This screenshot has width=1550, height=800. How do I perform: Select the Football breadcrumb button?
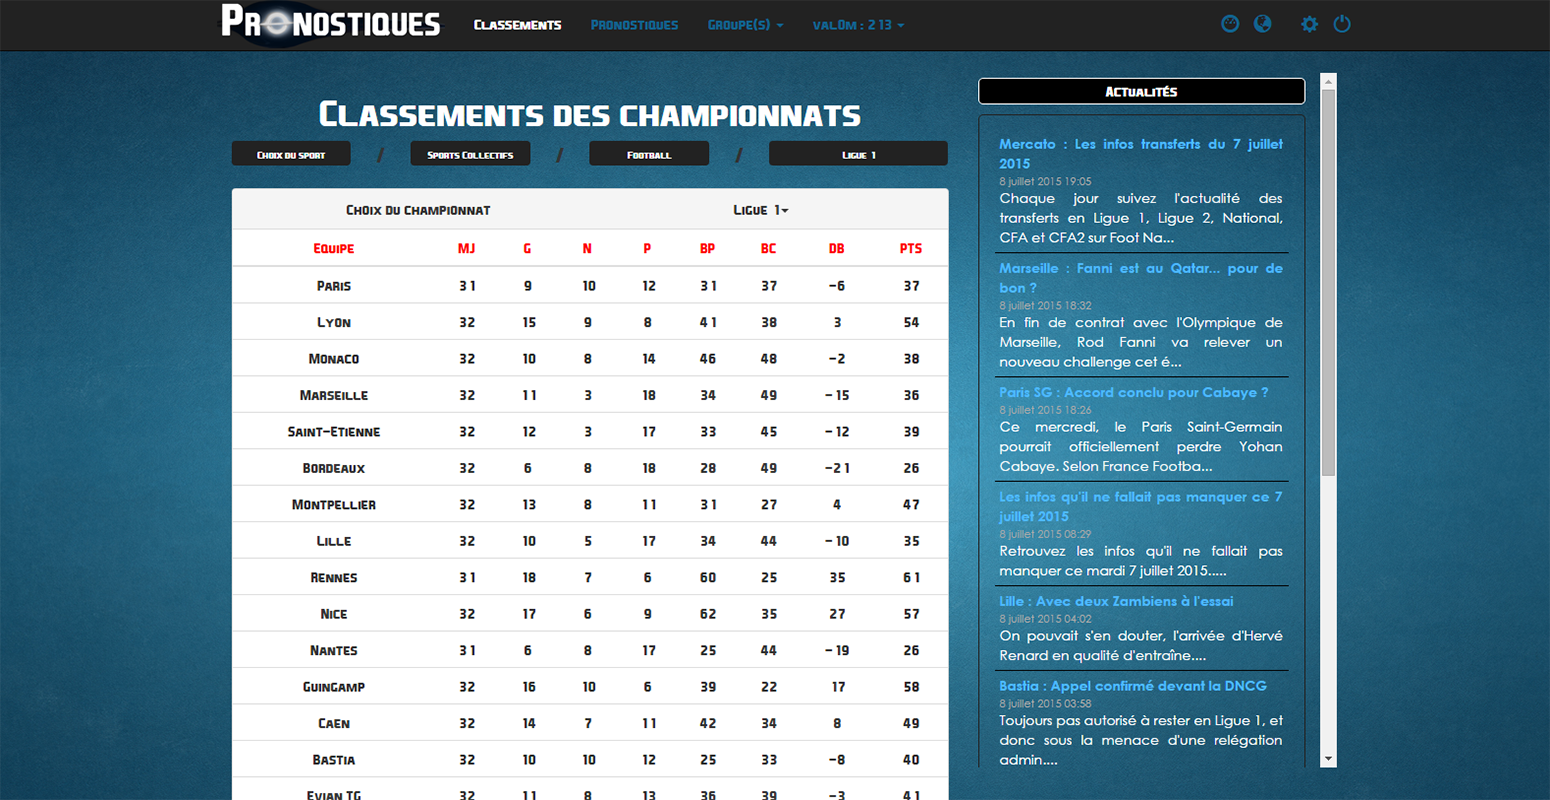(648, 153)
